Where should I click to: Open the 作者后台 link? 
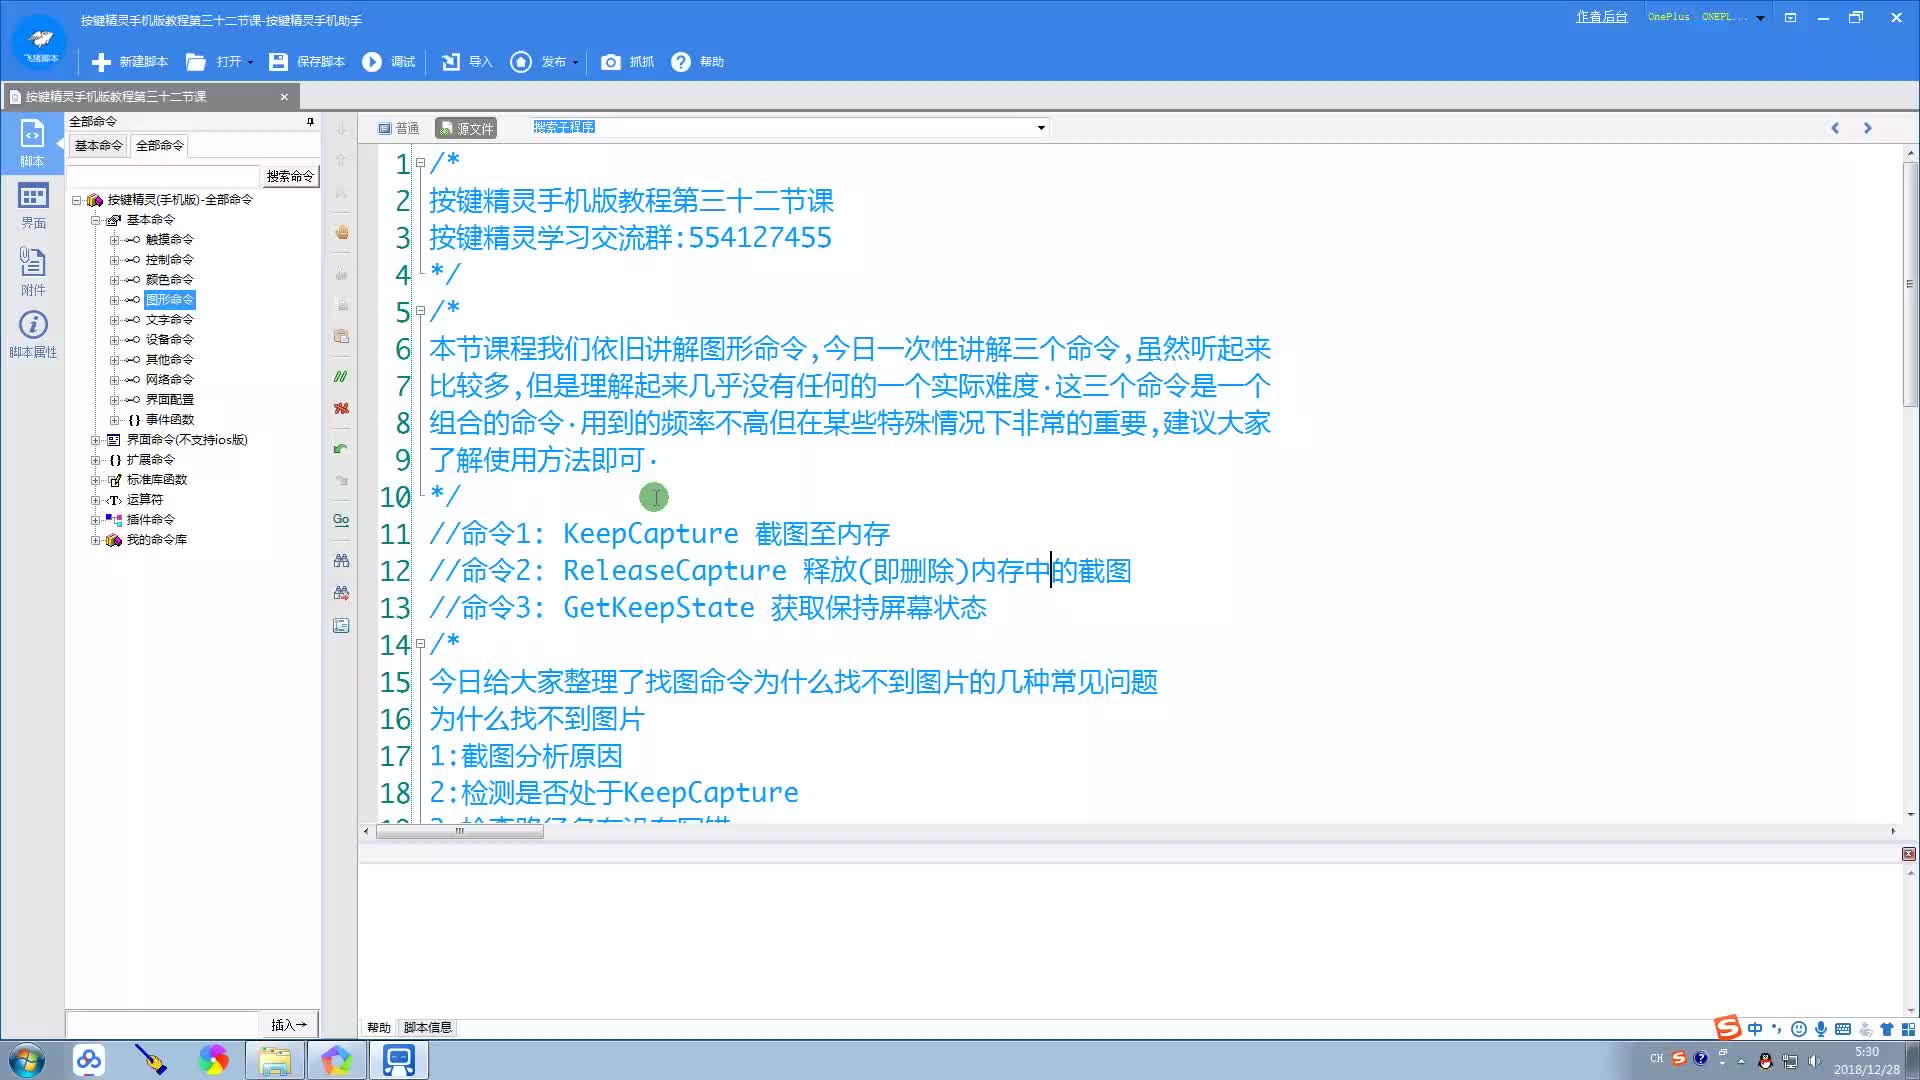click(x=1602, y=17)
